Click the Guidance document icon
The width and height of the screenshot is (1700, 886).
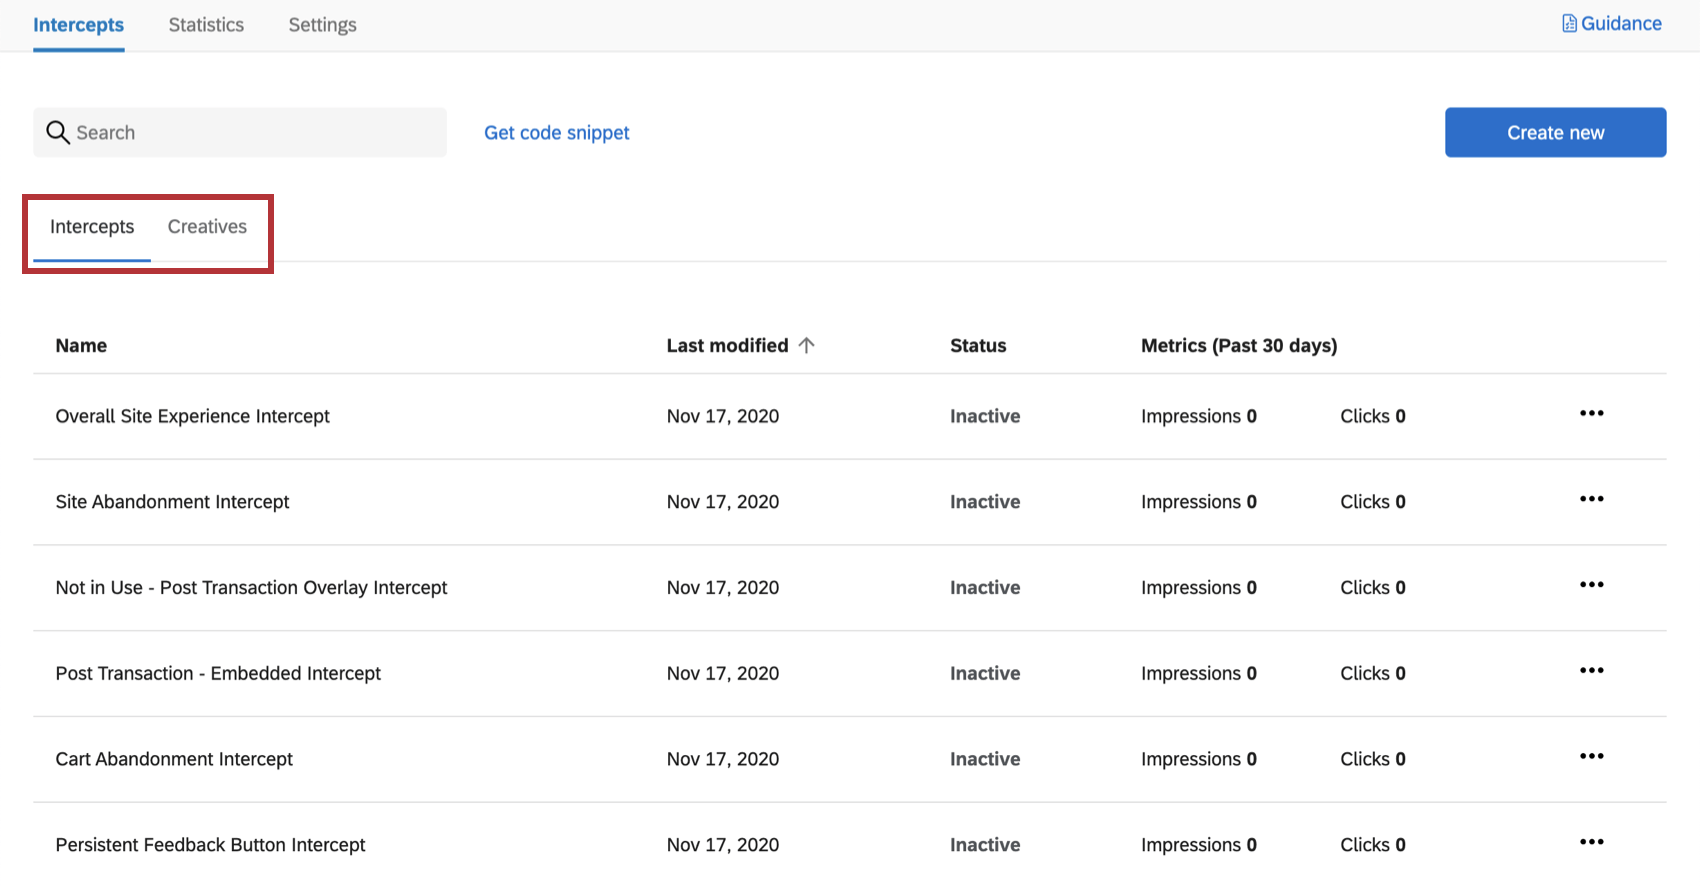[1569, 23]
